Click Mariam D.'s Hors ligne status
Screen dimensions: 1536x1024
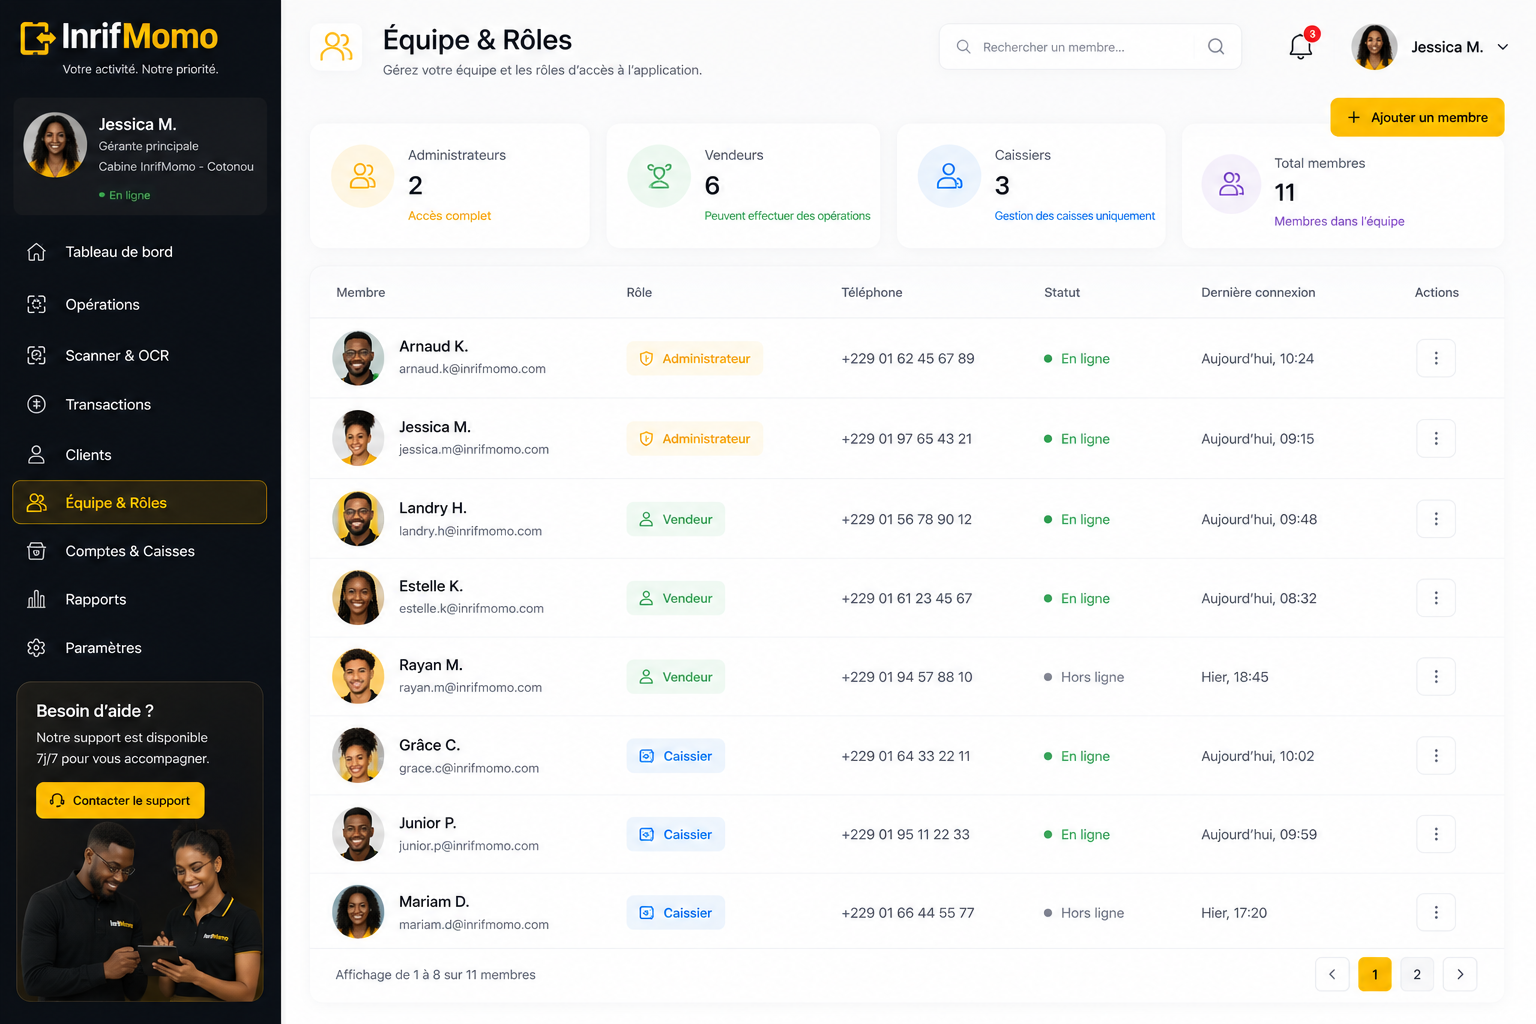point(1084,913)
